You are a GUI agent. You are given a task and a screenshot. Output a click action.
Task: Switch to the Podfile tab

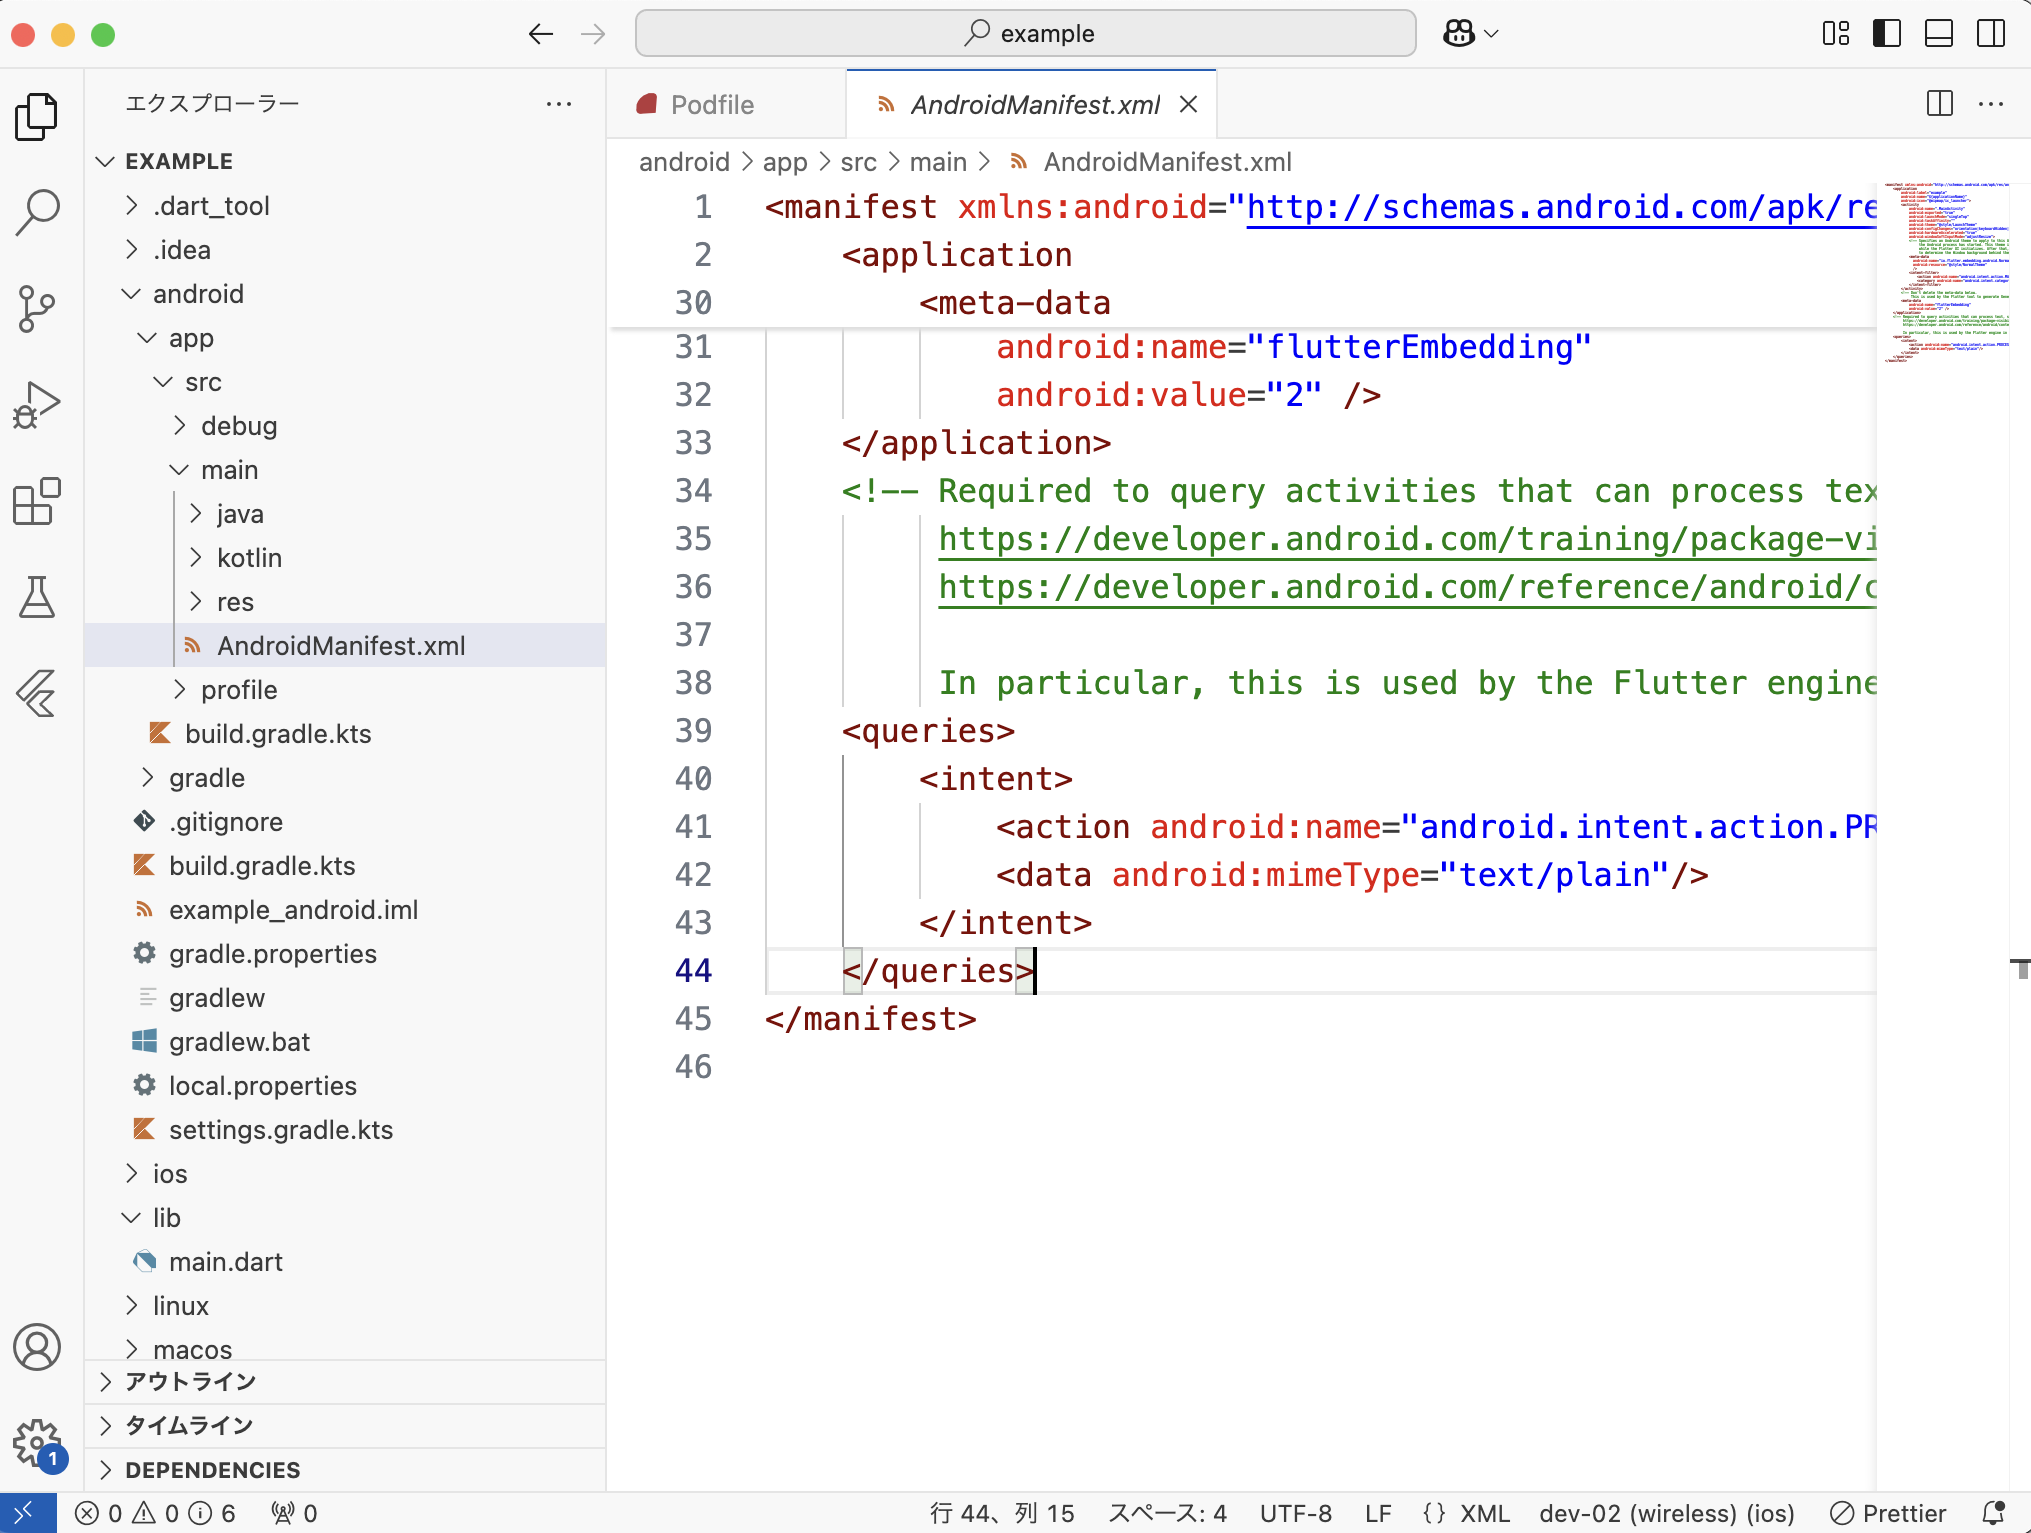pos(711,105)
